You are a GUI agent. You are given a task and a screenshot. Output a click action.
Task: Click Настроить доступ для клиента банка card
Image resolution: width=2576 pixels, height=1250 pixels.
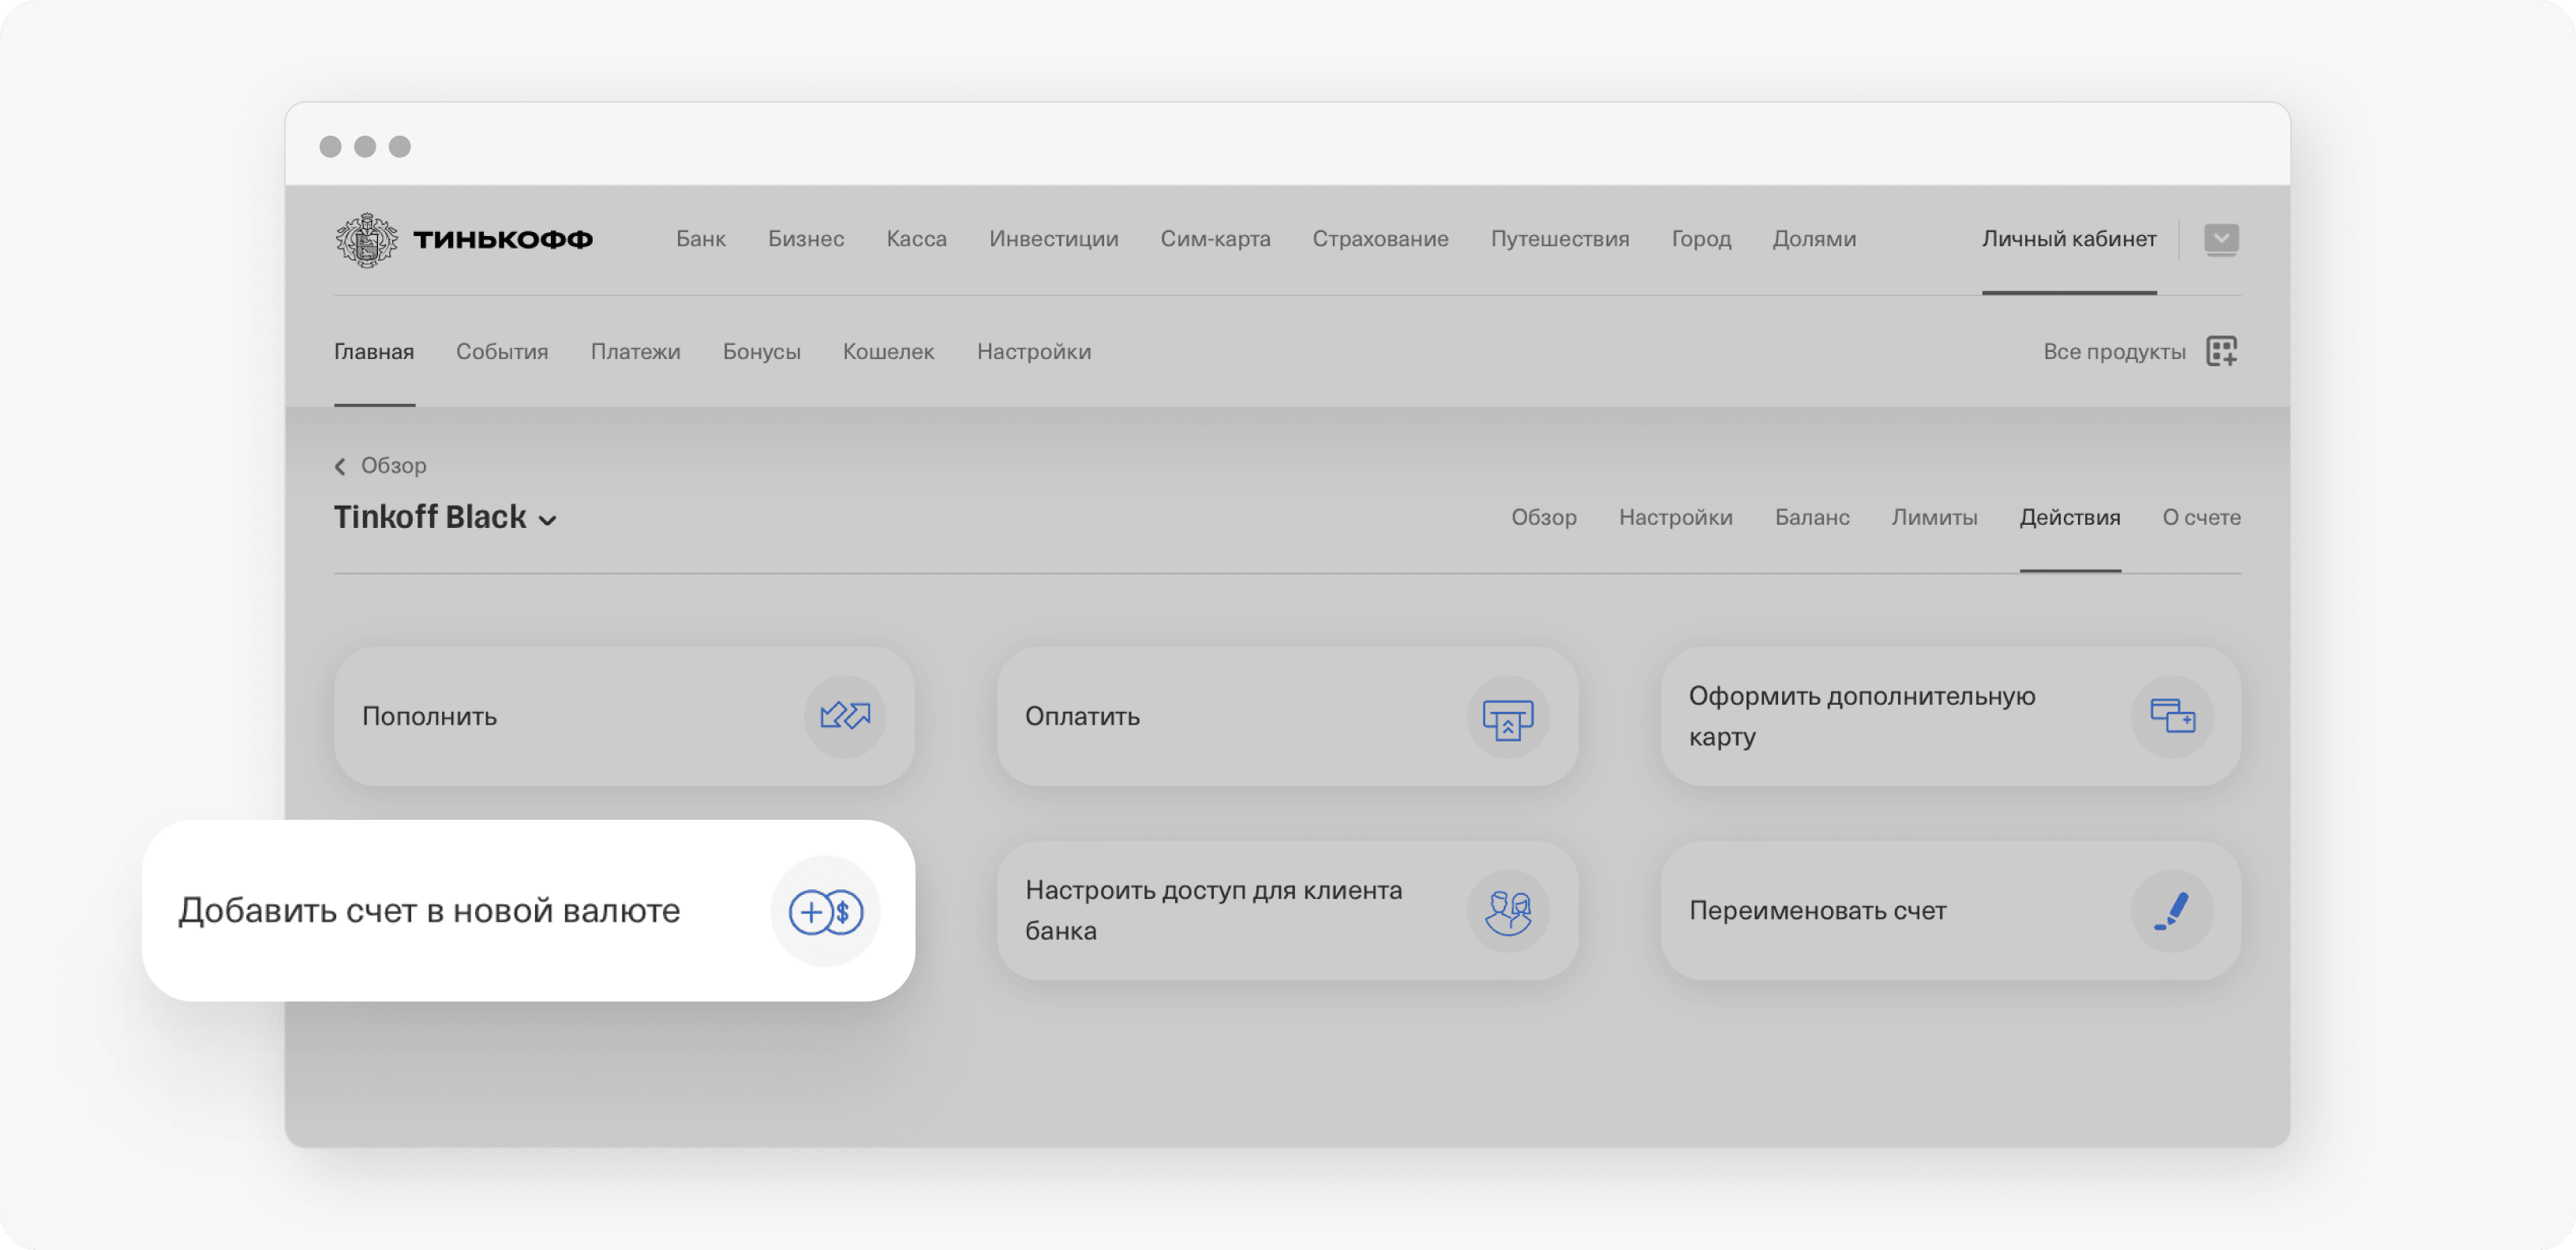[x=1213, y=910]
